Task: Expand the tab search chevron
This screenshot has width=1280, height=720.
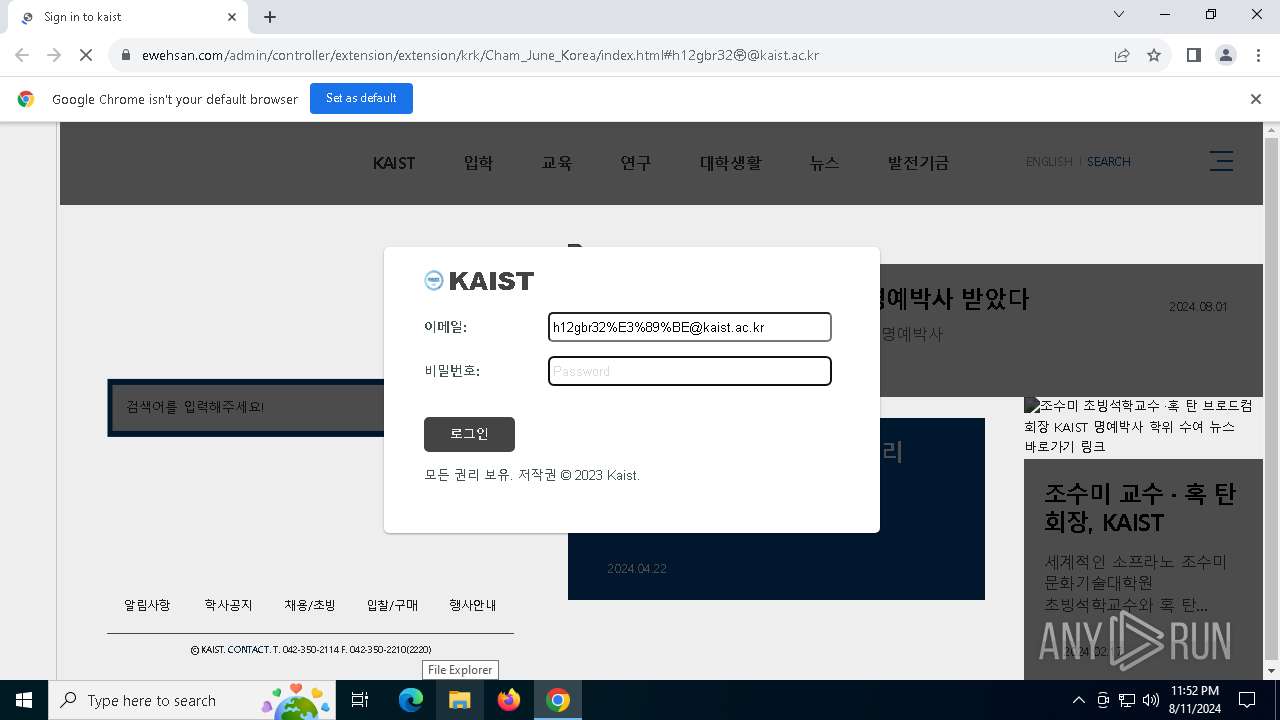Action: 1119,15
